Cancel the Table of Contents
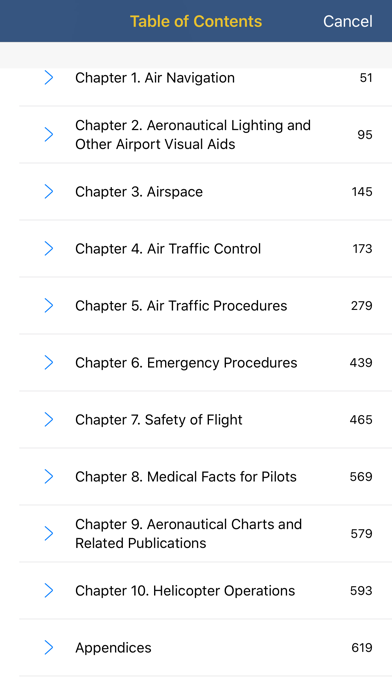392x696 pixels. pos(348,21)
